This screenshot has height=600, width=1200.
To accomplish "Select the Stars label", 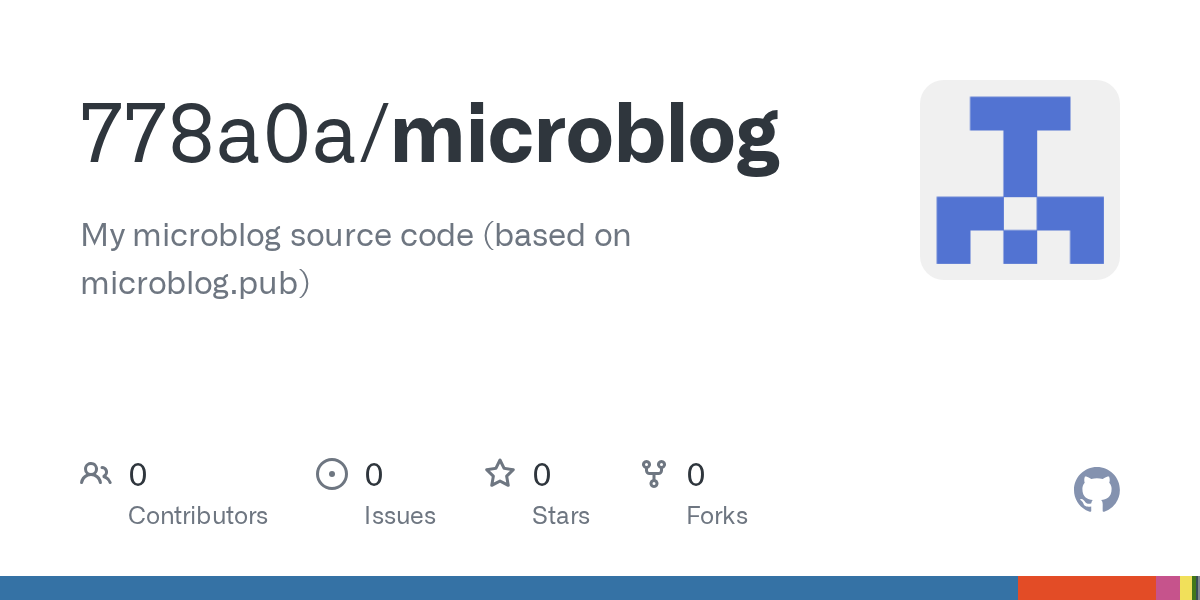I will [x=561, y=516].
